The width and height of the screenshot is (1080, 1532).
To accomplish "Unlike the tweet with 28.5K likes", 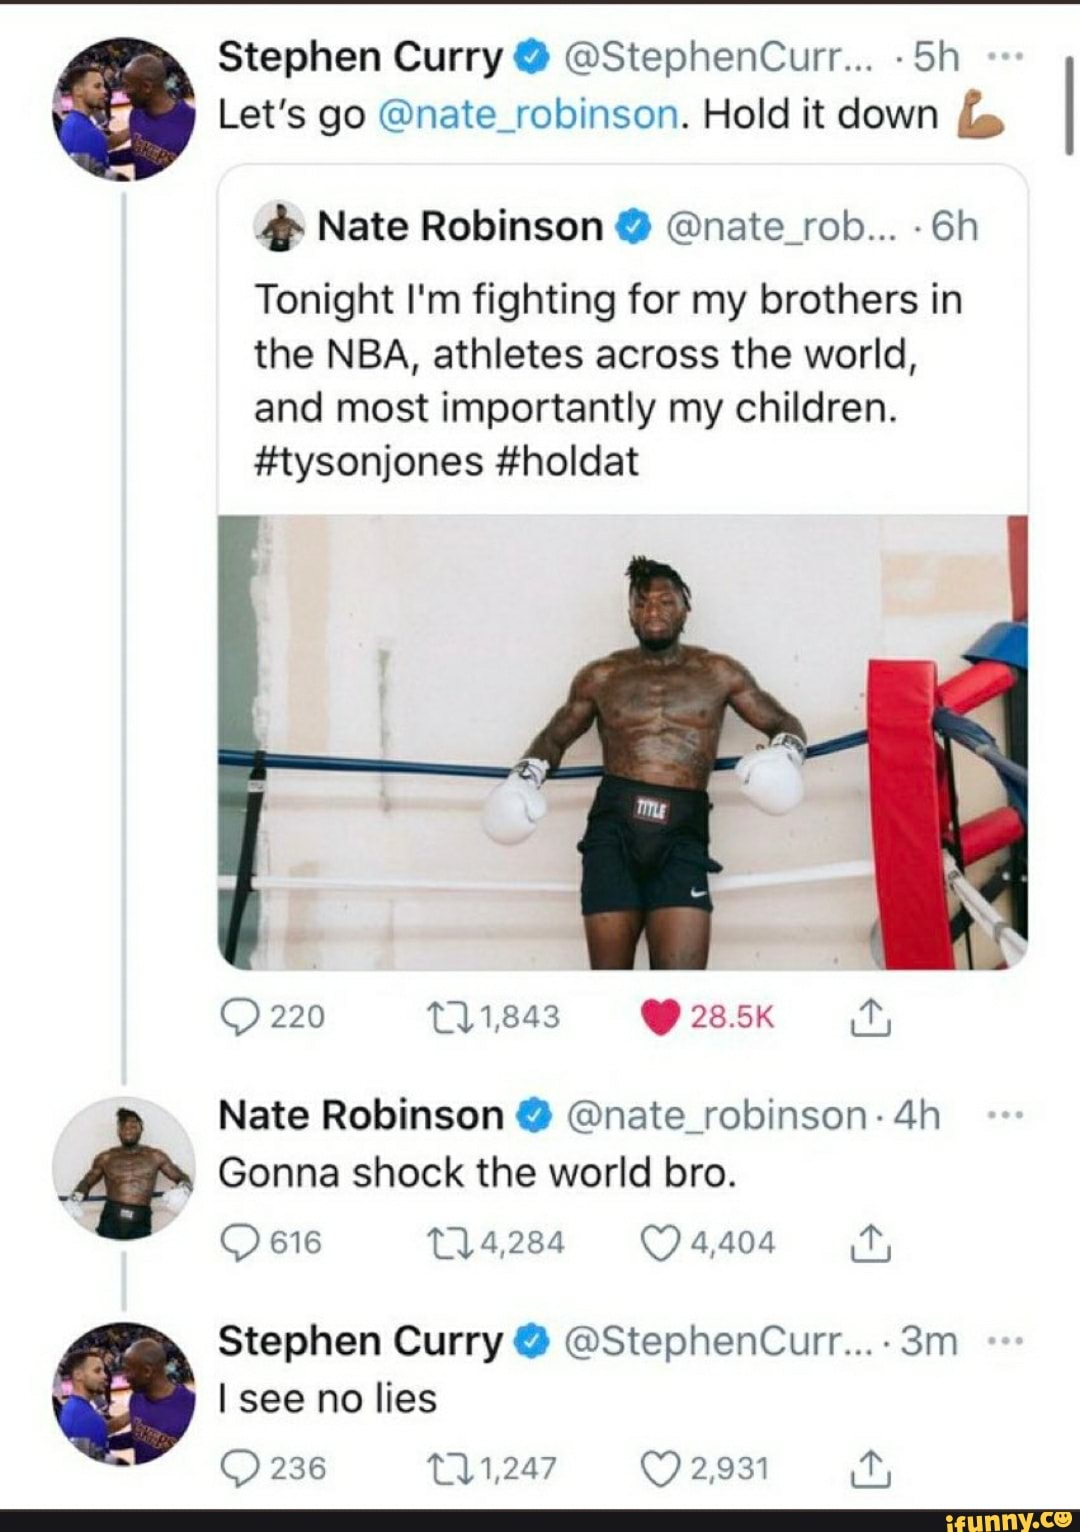I will pyautogui.click(x=659, y=1017).
